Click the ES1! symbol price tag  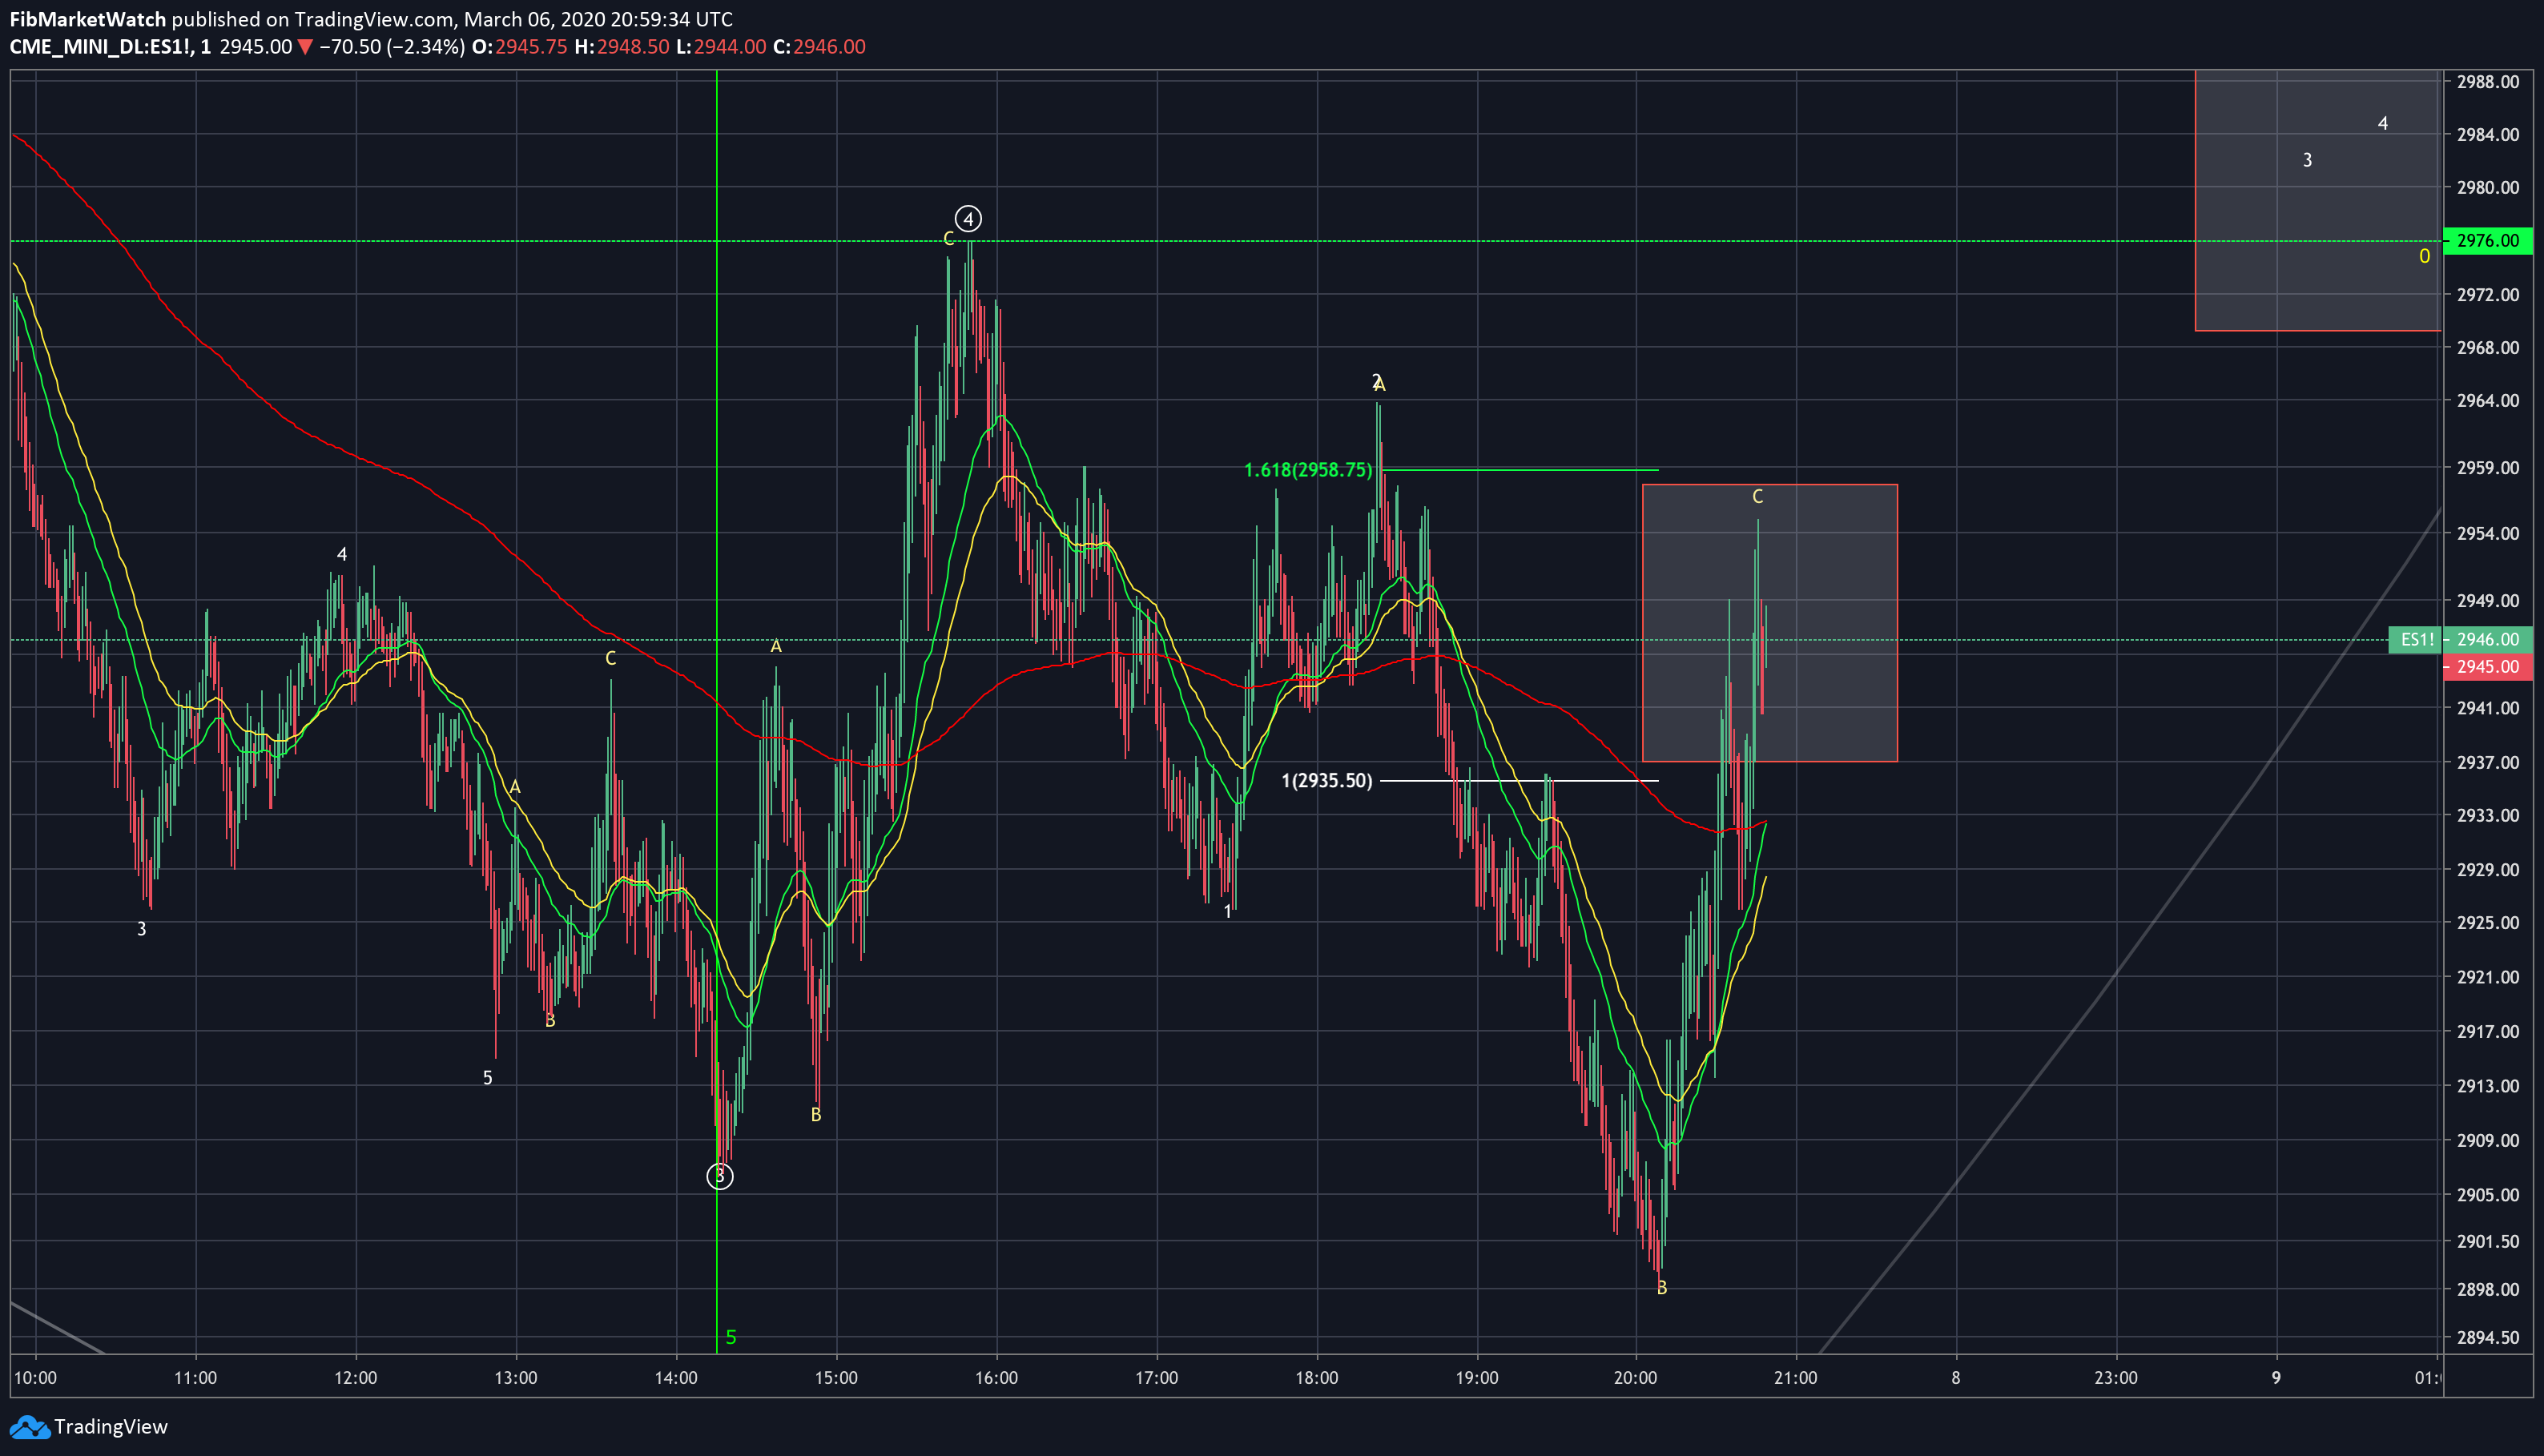2416,640
